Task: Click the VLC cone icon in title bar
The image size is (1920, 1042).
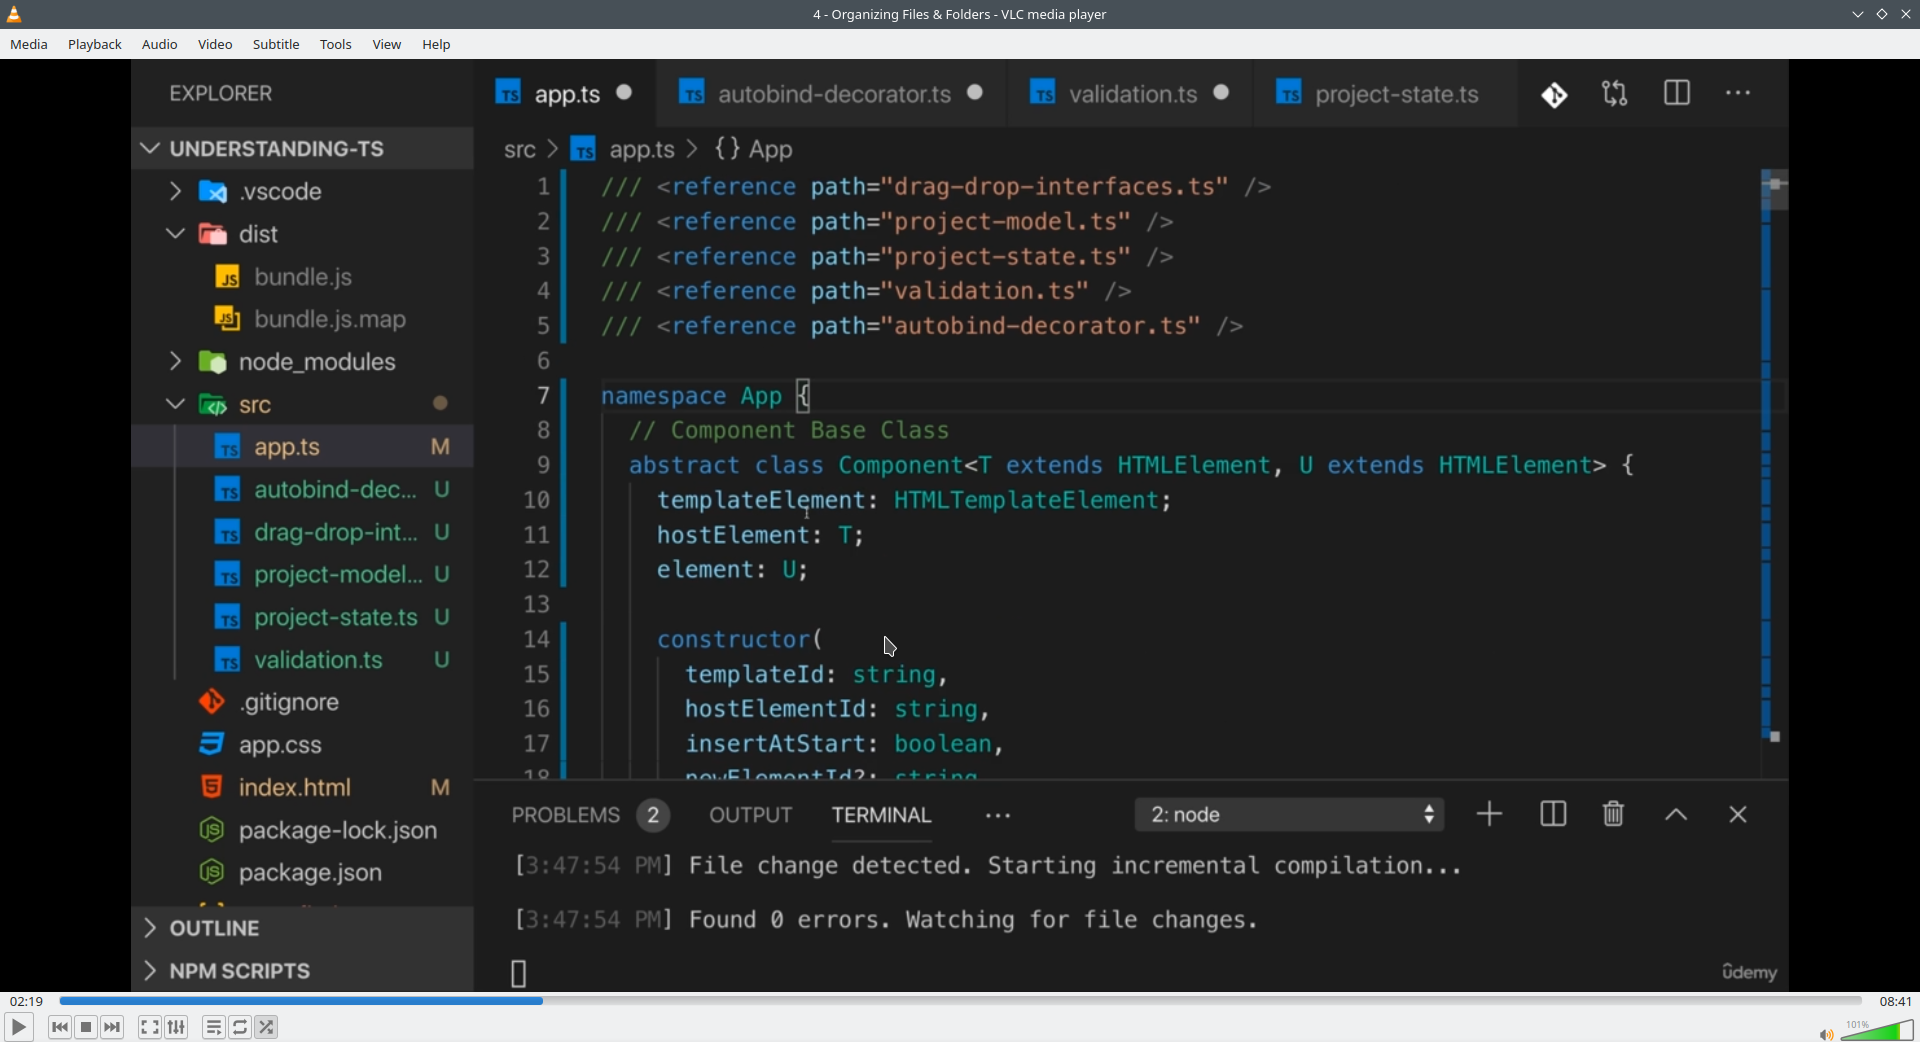Action: 15,14
